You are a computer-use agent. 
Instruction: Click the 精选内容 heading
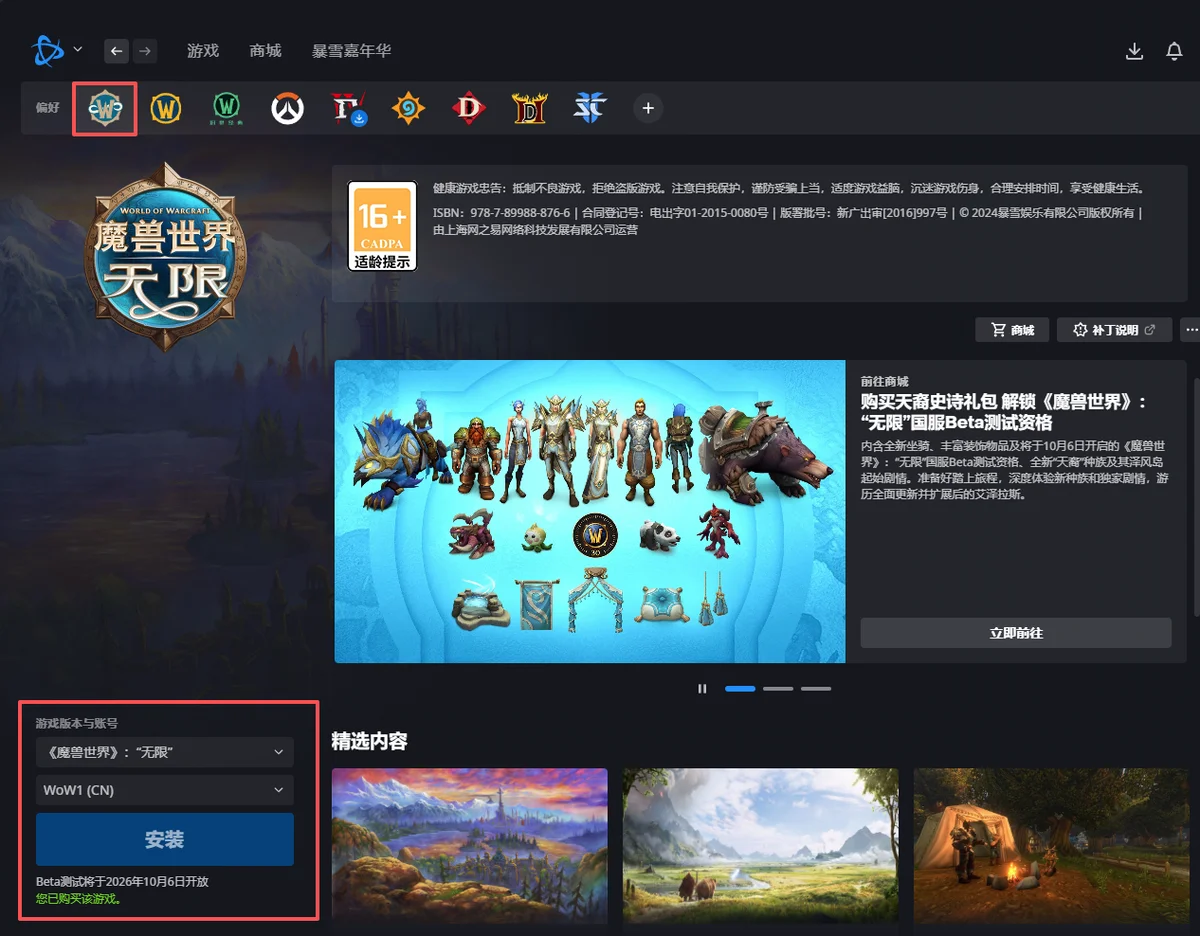pos(369,741)
